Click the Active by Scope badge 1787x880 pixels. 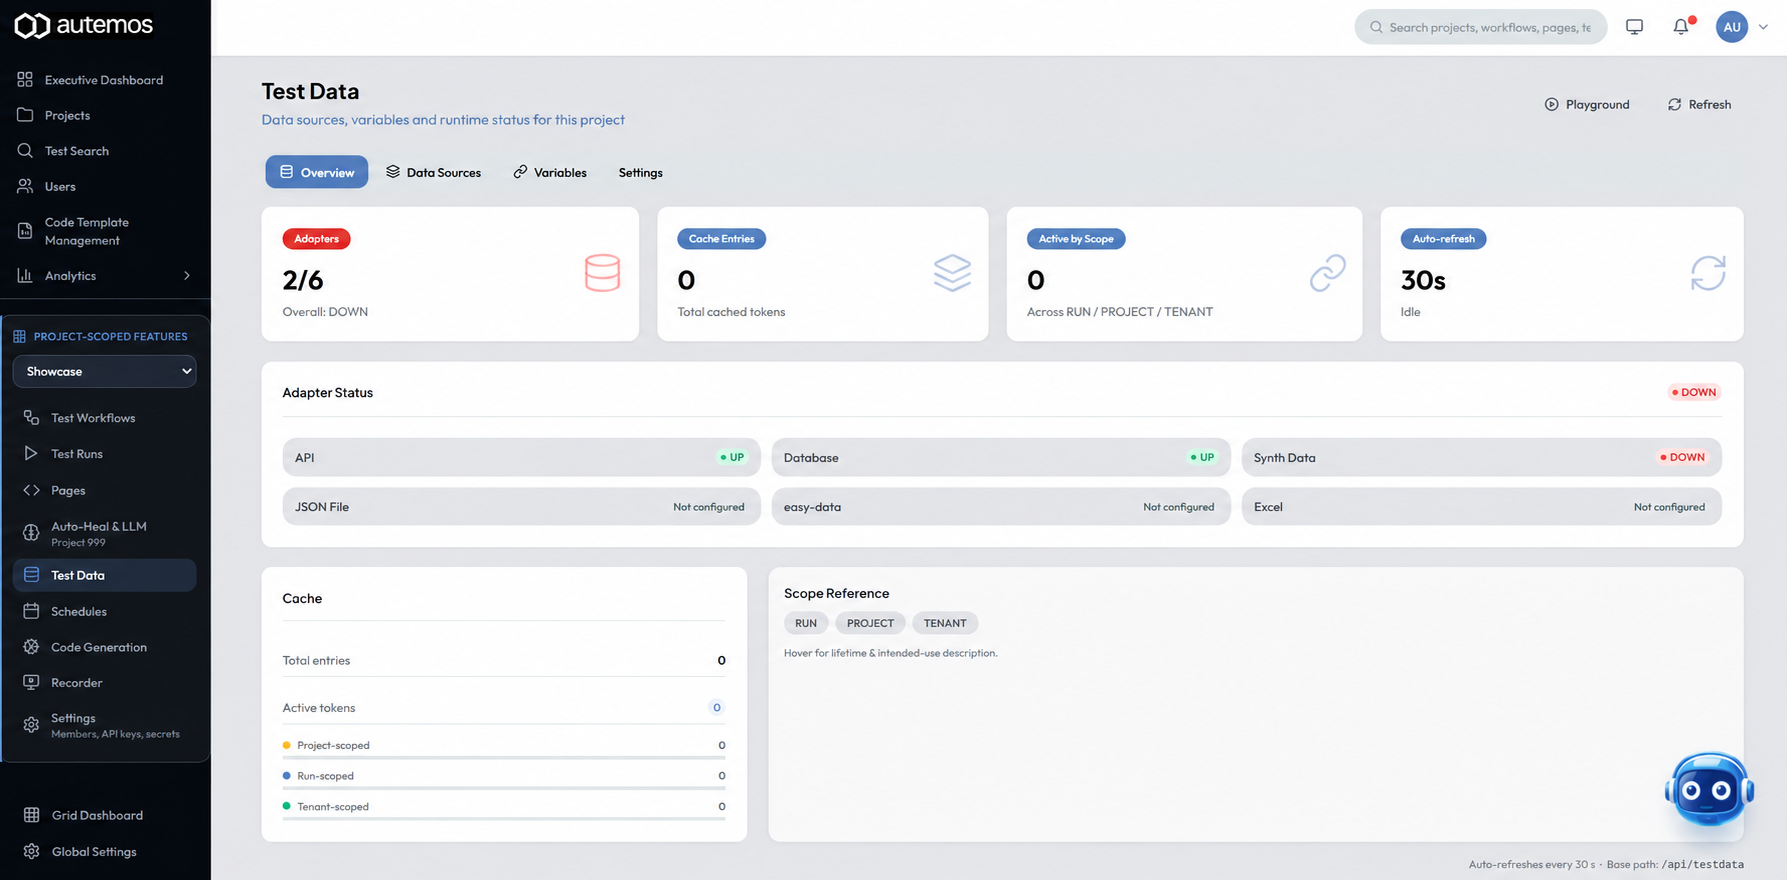click(1076, 238)
